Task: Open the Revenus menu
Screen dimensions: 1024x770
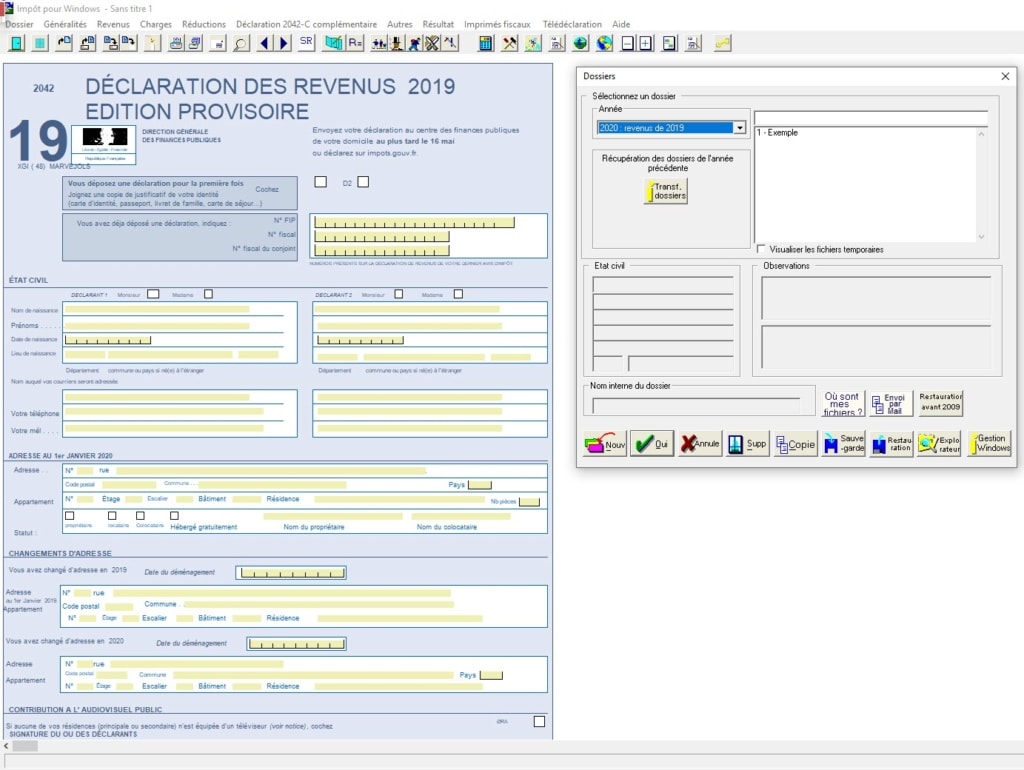Action: tap(113, 24)
